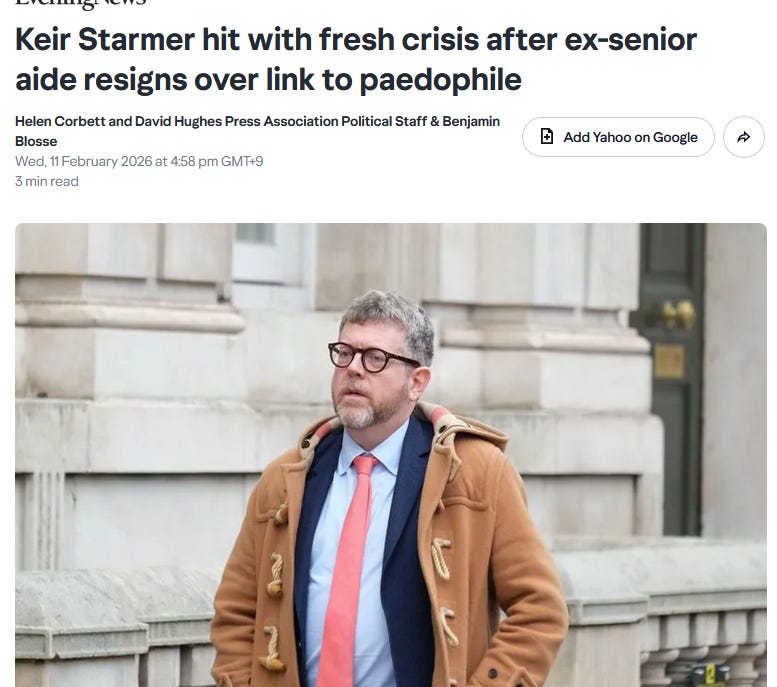The height and width of the screenshot is (687, 777).
Task: Click the dark green door in photo
Action: pos(669,379)
